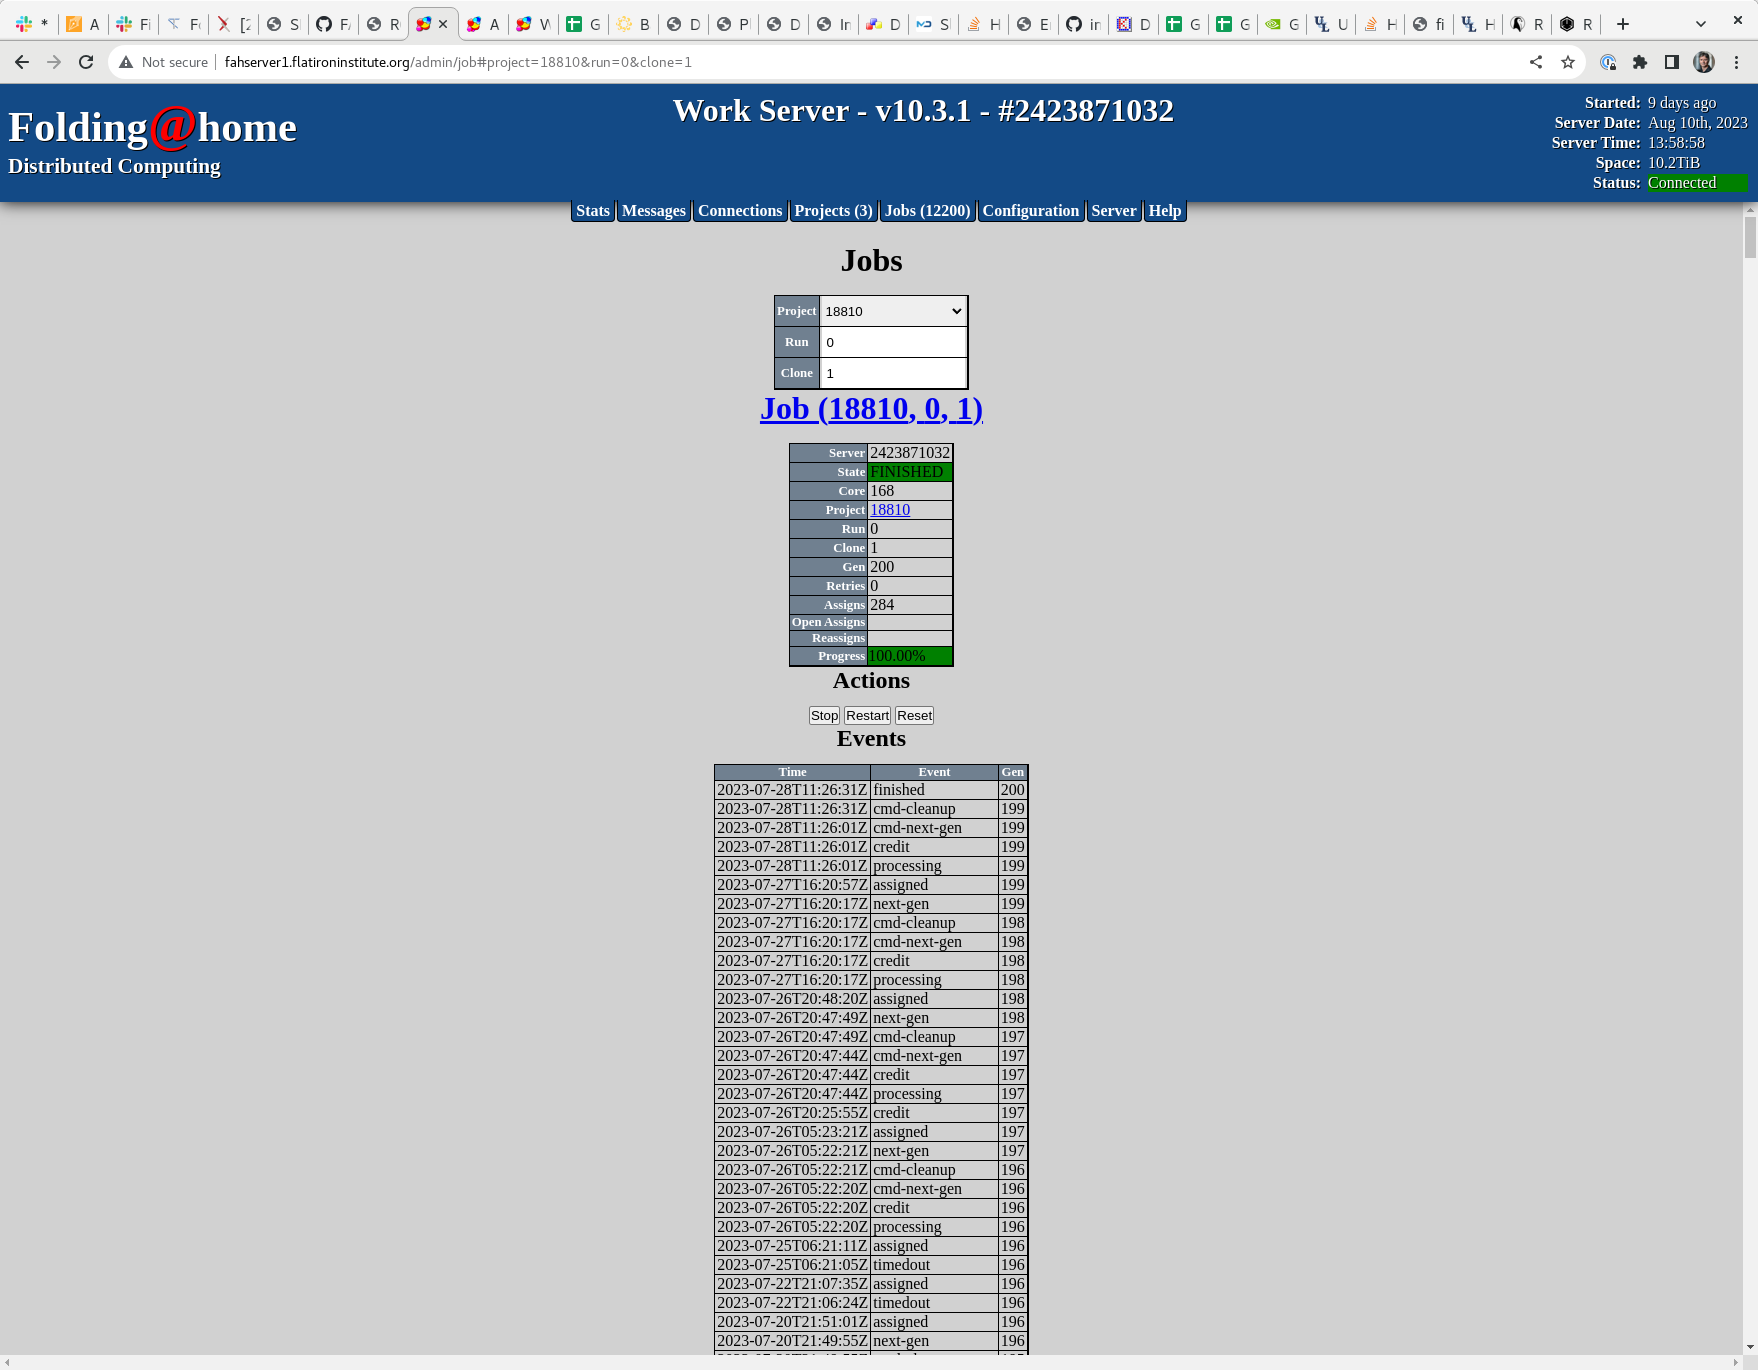1758x1370 pixels.
Task: Click the browser back arrow
Action: pyautogui.click(x=22, y=62)
